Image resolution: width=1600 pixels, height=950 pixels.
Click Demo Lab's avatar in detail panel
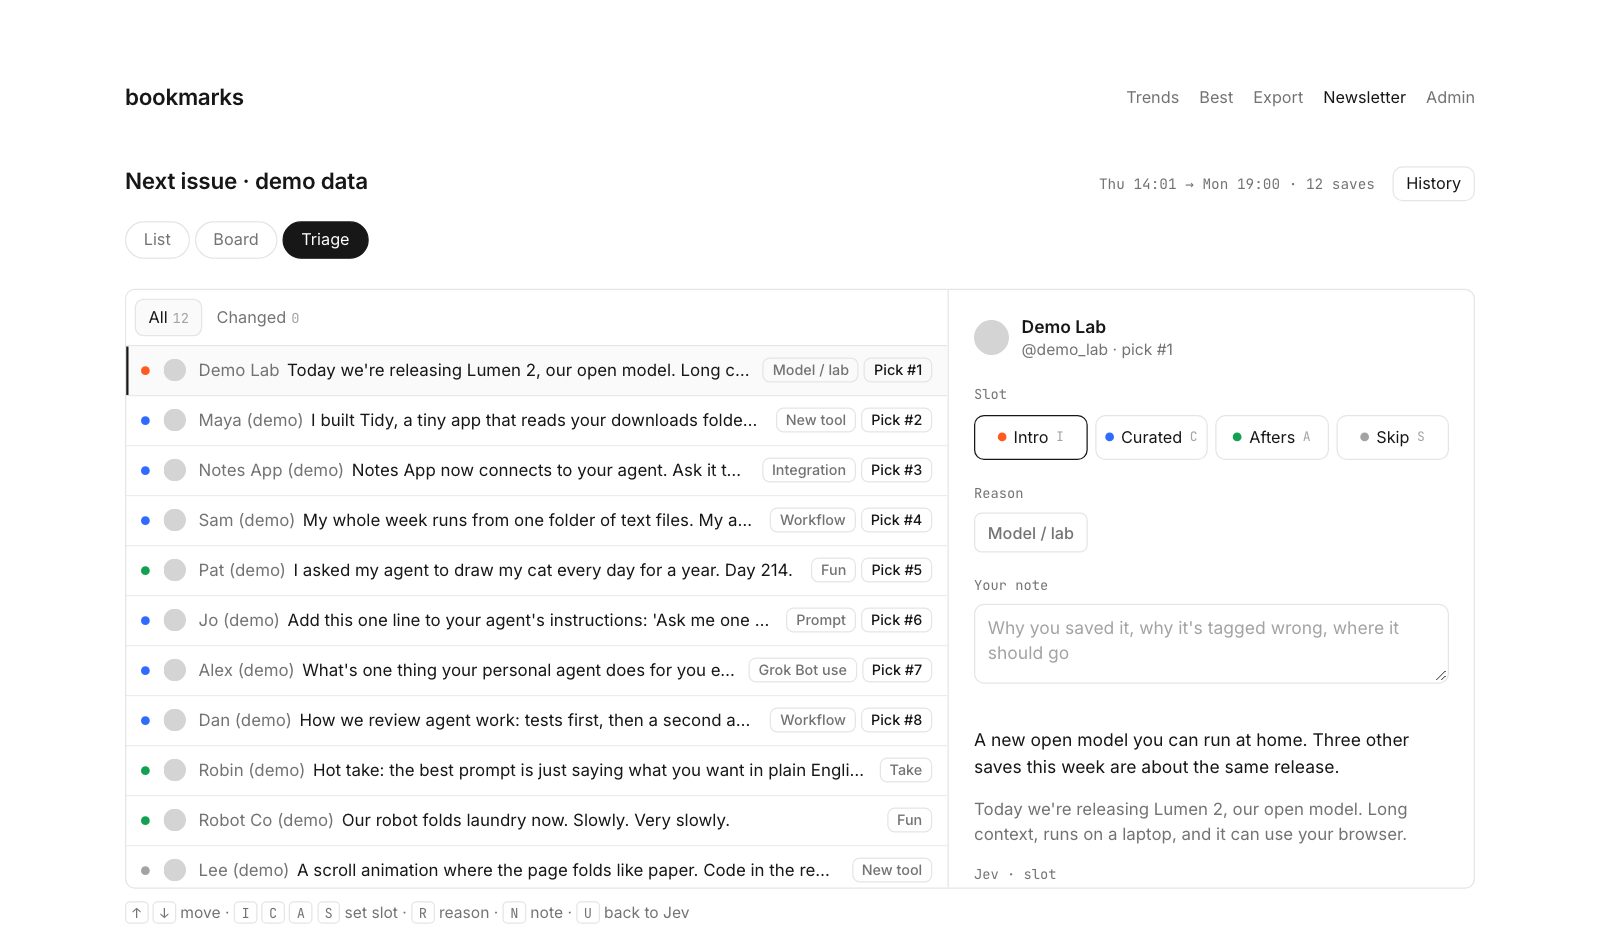click(991, 338)
